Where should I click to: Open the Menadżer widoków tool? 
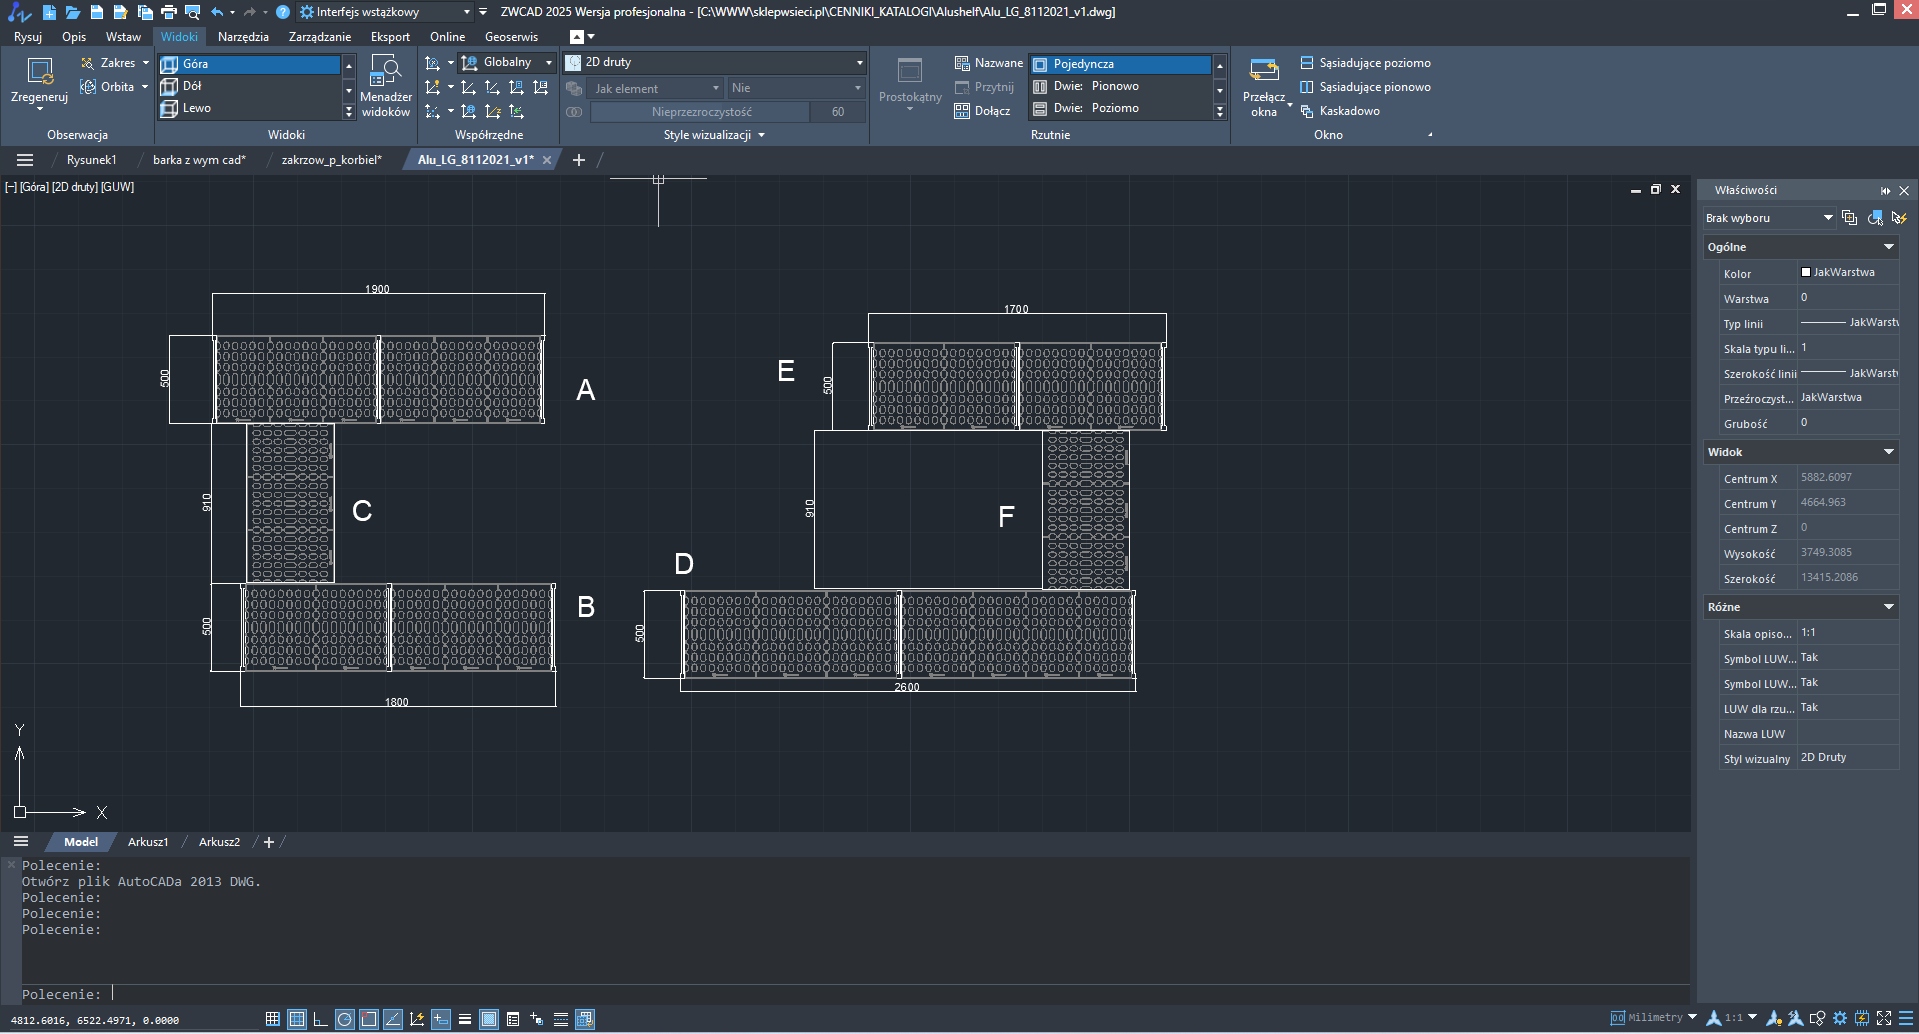[385, 72]
